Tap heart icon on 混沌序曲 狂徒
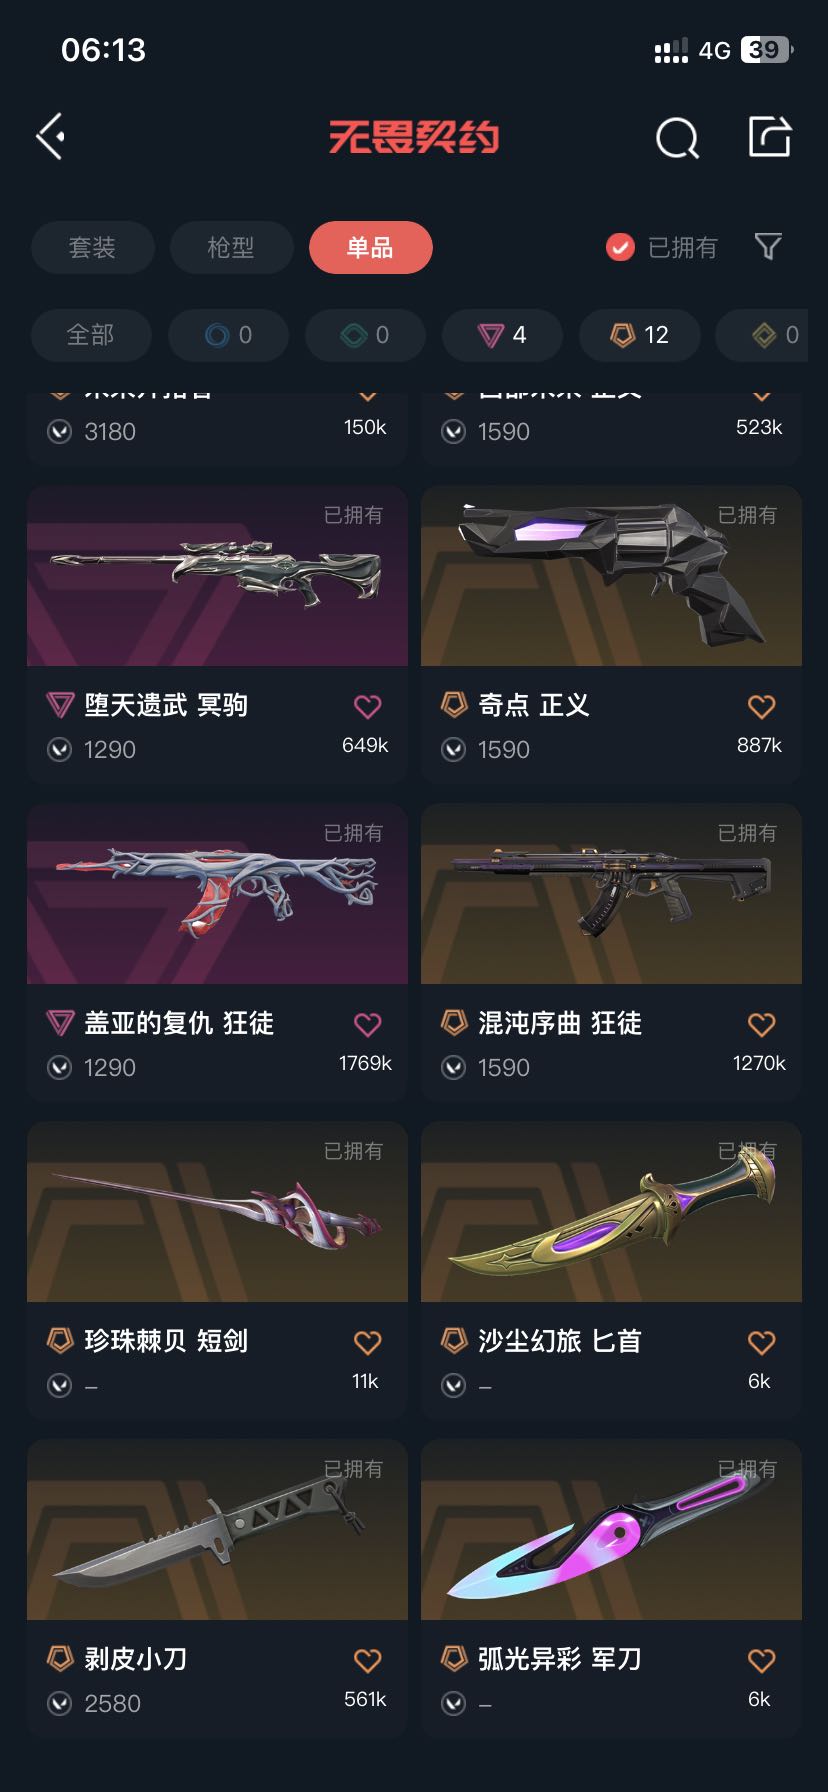This screenshot has width=828, height=1792. (762, 1024)
